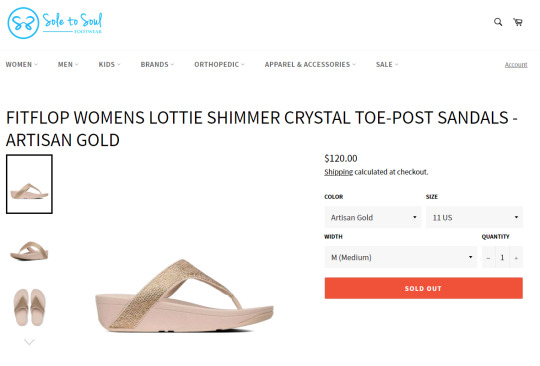Click the red Sold Out button
540x366 pixels.
[424, 288]
